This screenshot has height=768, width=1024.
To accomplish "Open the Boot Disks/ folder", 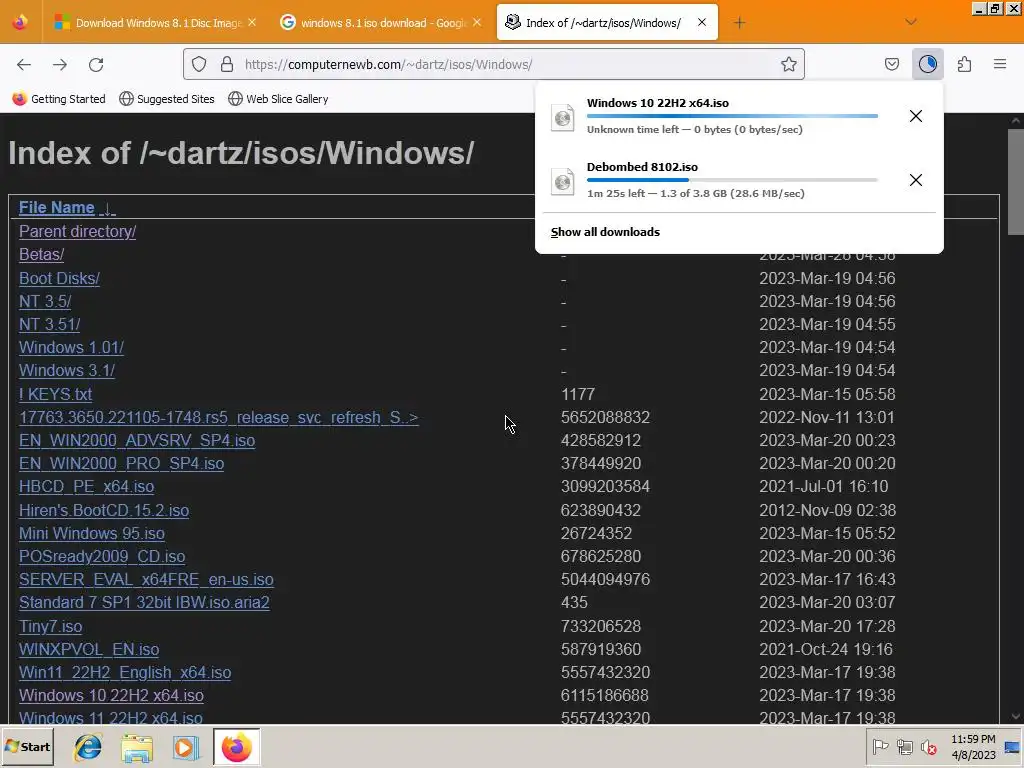I will coord(59,278).
